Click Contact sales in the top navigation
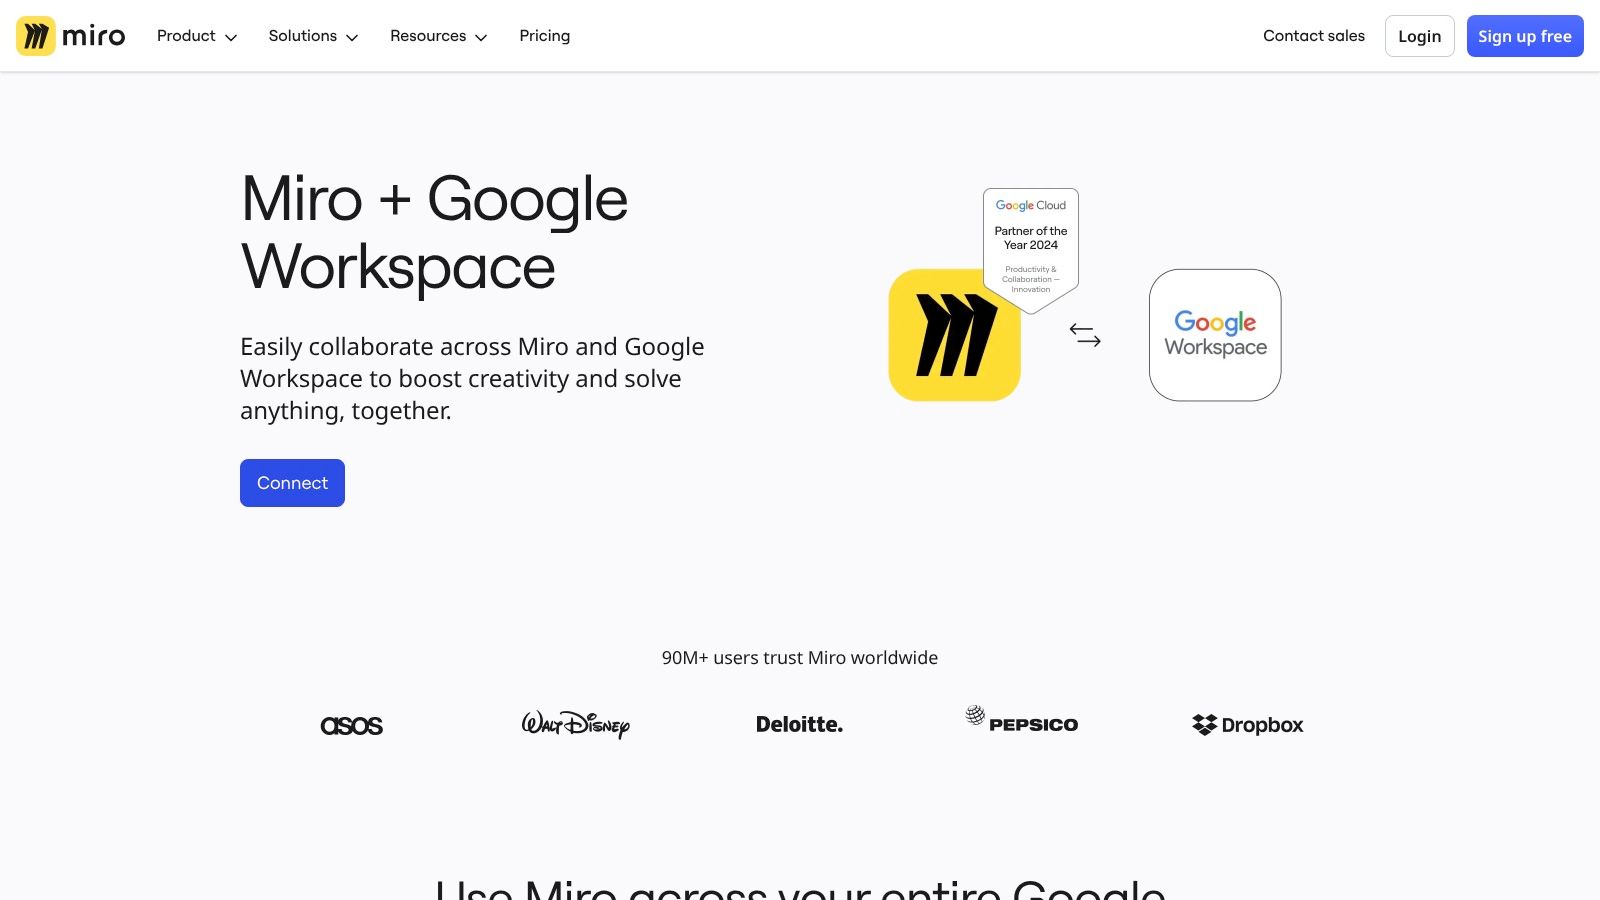The image size is (1600, 900). [1314, 36]
